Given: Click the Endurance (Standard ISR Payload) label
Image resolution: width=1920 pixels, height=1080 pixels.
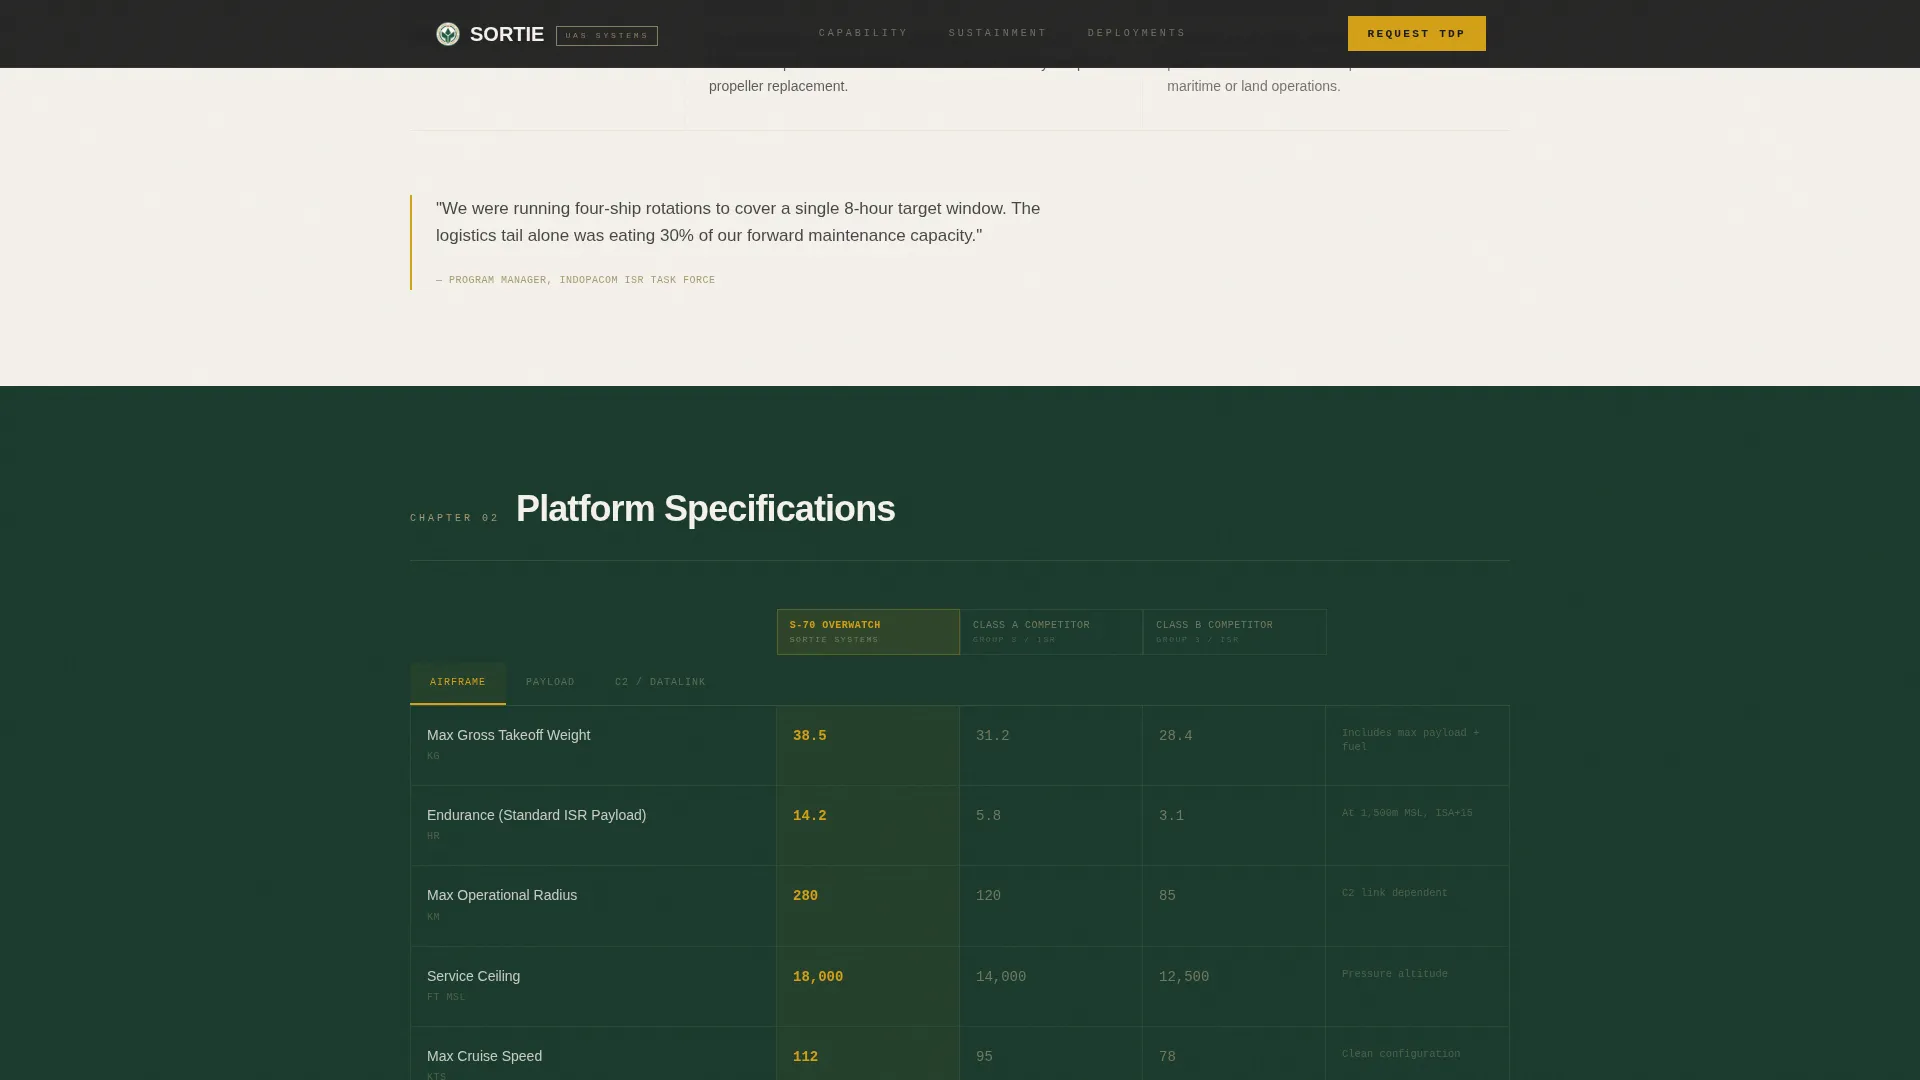Looking at the screenshot, I should pyautogui.click(x=536, y=815).
